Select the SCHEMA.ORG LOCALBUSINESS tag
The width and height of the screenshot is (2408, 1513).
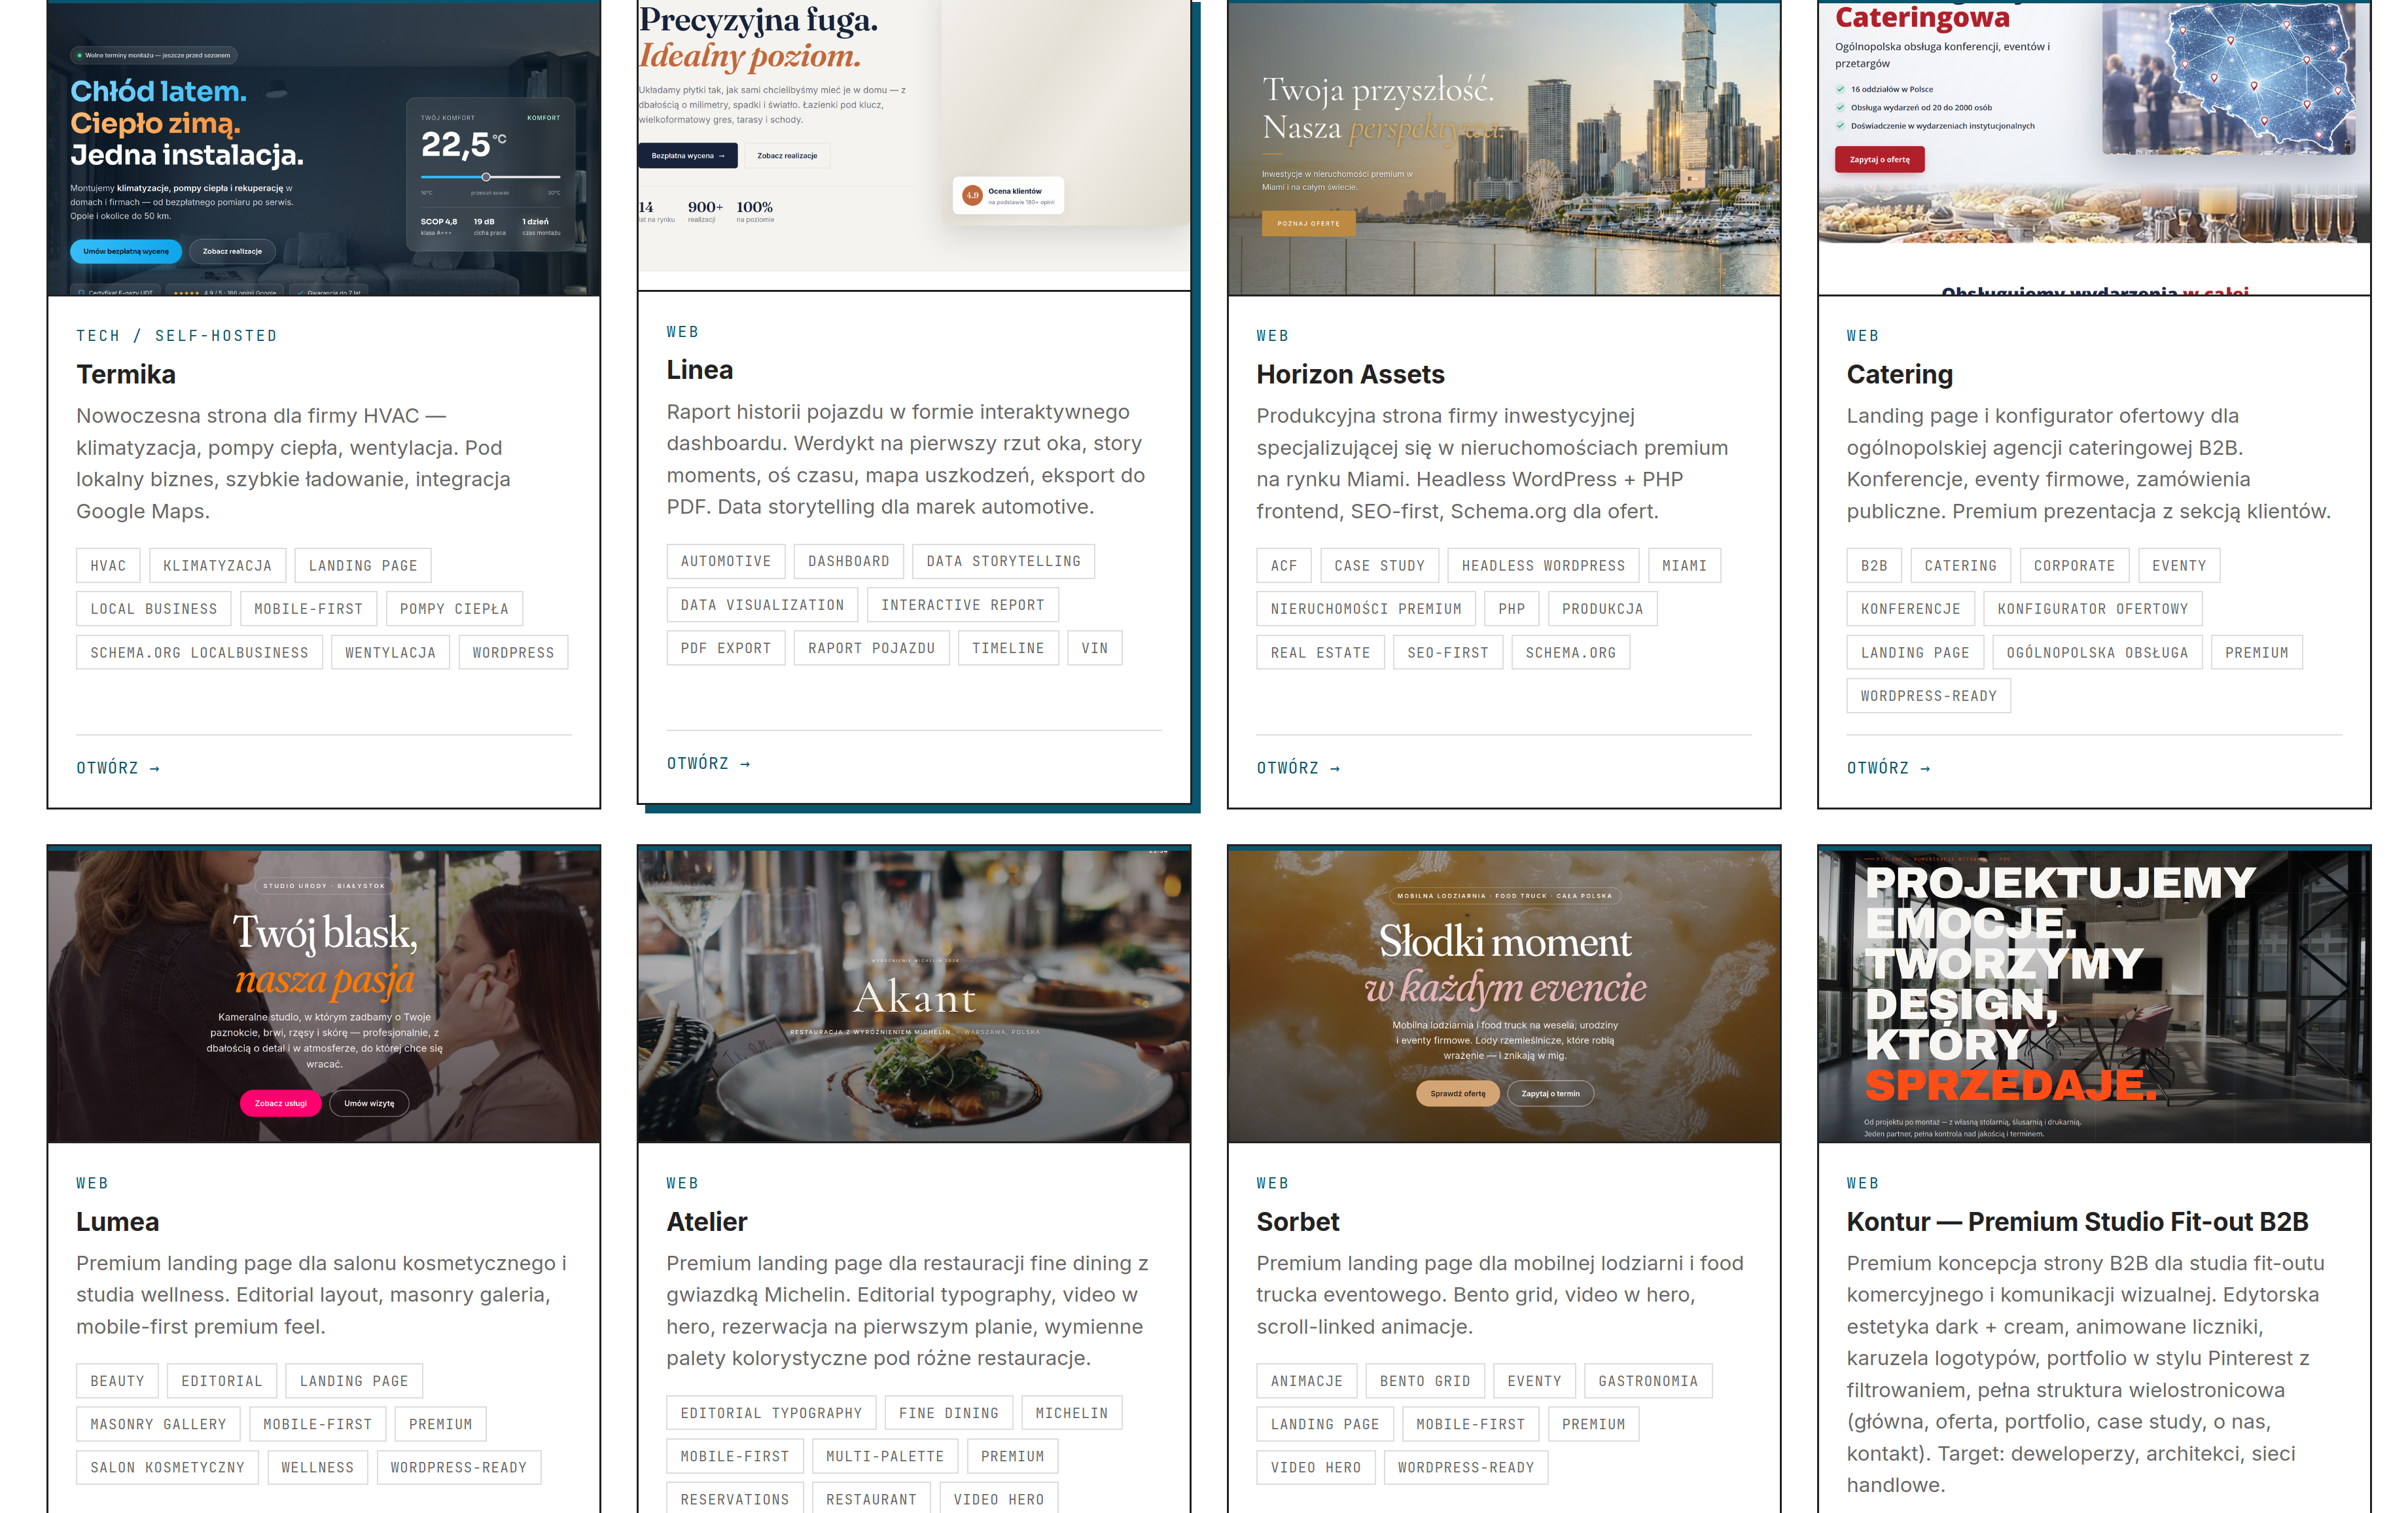(199, 652)
